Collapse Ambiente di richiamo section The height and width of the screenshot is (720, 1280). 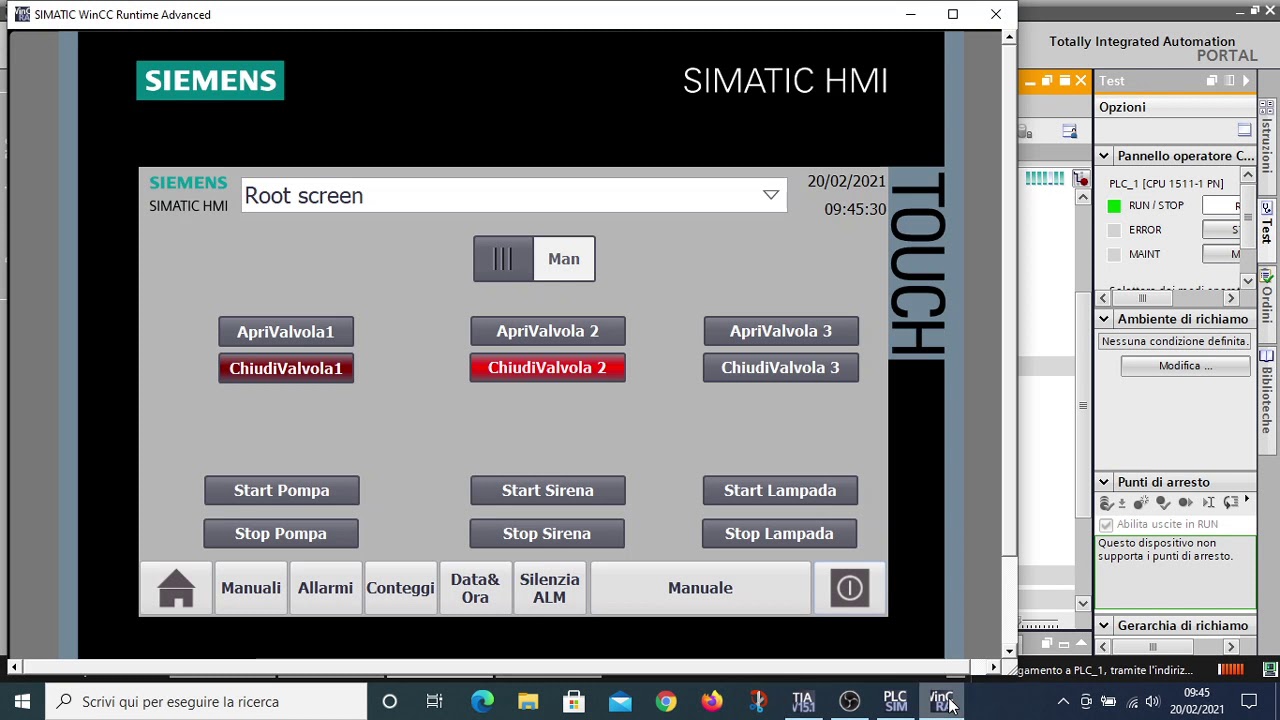point(1104,319)
